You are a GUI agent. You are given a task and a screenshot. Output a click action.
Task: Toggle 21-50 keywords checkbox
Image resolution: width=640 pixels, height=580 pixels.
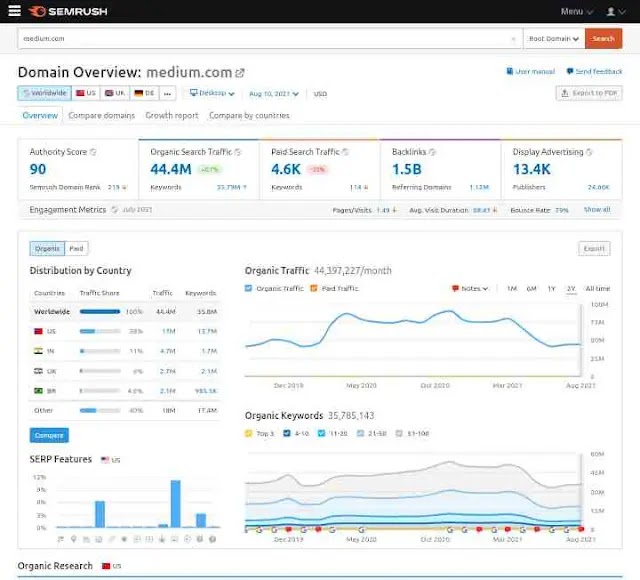click(x=360, y=433)
